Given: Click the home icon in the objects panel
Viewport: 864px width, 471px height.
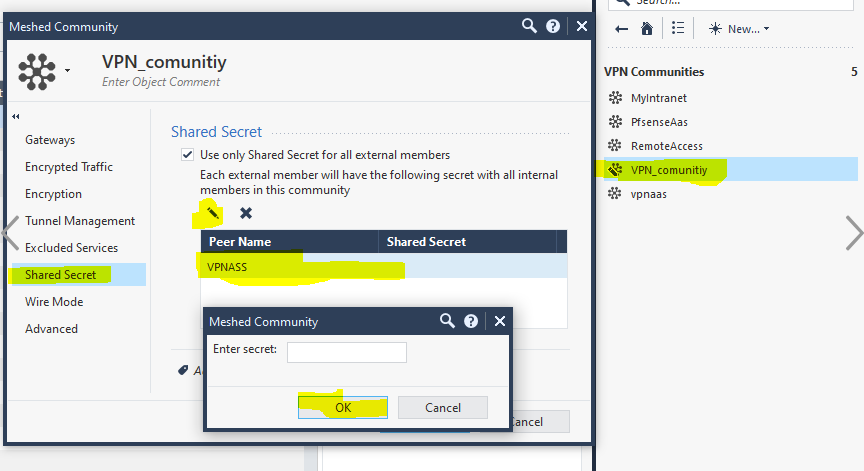Looking at the screenshot, I should pyautogui.click(x=647, y=29).
